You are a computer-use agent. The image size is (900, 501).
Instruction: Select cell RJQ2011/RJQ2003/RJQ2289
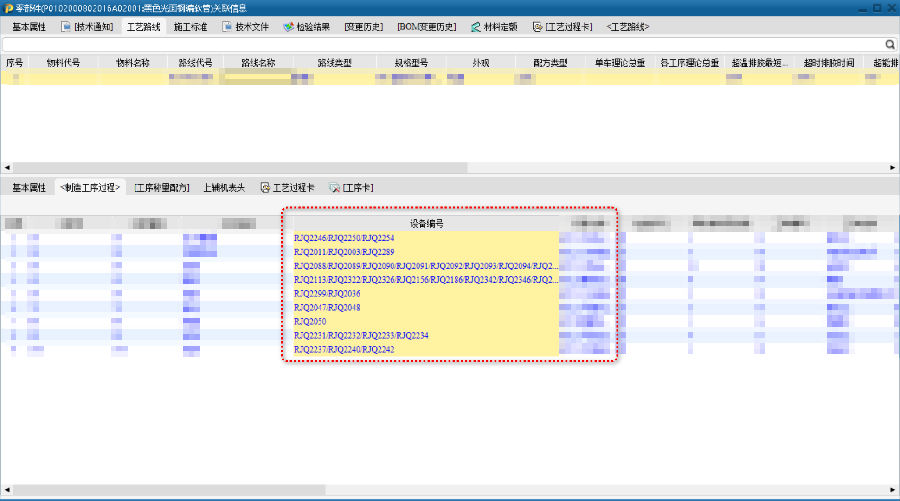pyautogui.click(x=426, y=252)
